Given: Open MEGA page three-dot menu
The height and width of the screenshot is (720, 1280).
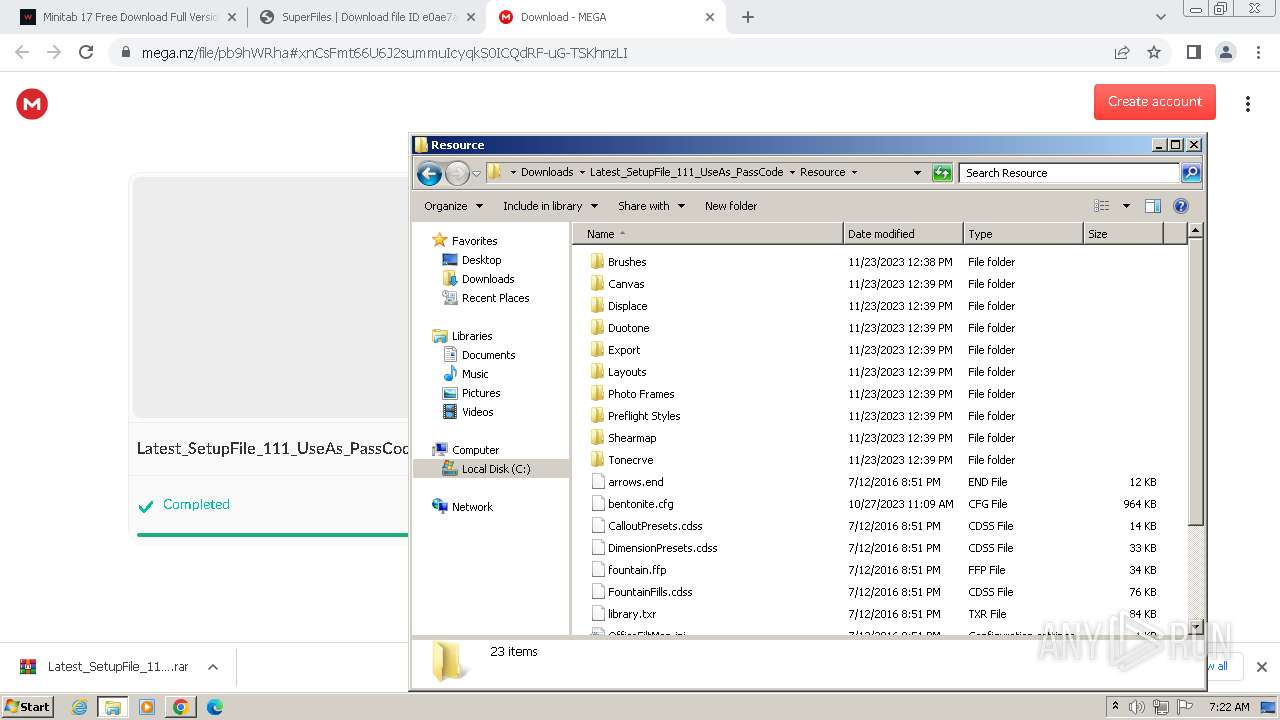Looking at the screenshot, I should [x=1247, y=104].
